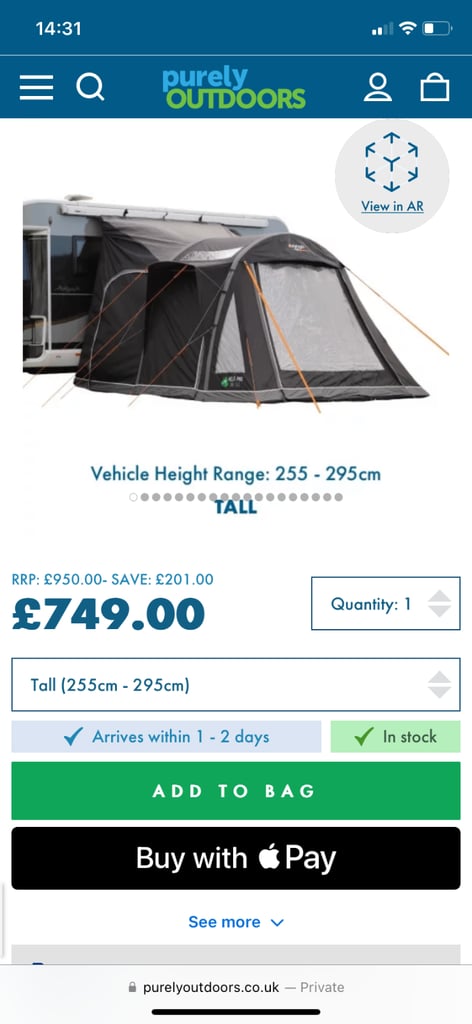Screen dimensions: 472x1024
Task: Select the first image carousel dot
Action: coord(134,497)
